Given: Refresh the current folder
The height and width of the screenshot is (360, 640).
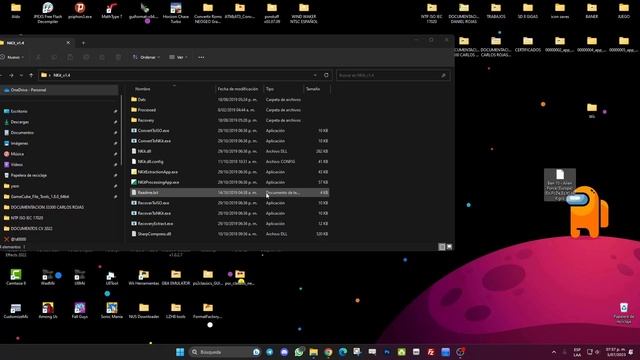Looking at the screenshot, I should pyautogui.click(x=326, y=76).
